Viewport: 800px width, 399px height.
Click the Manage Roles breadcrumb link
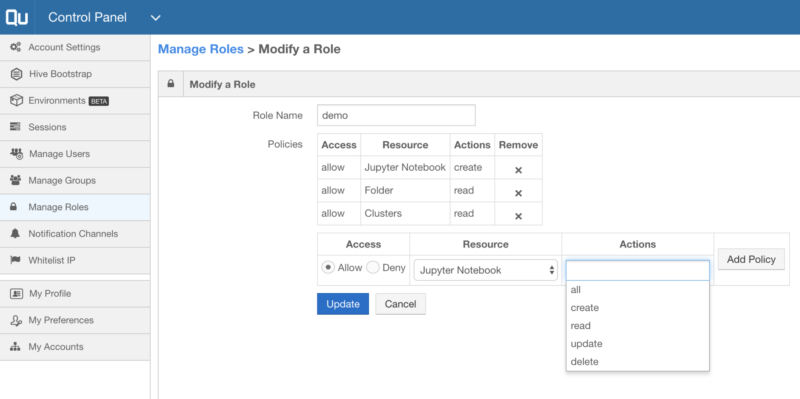201,49
